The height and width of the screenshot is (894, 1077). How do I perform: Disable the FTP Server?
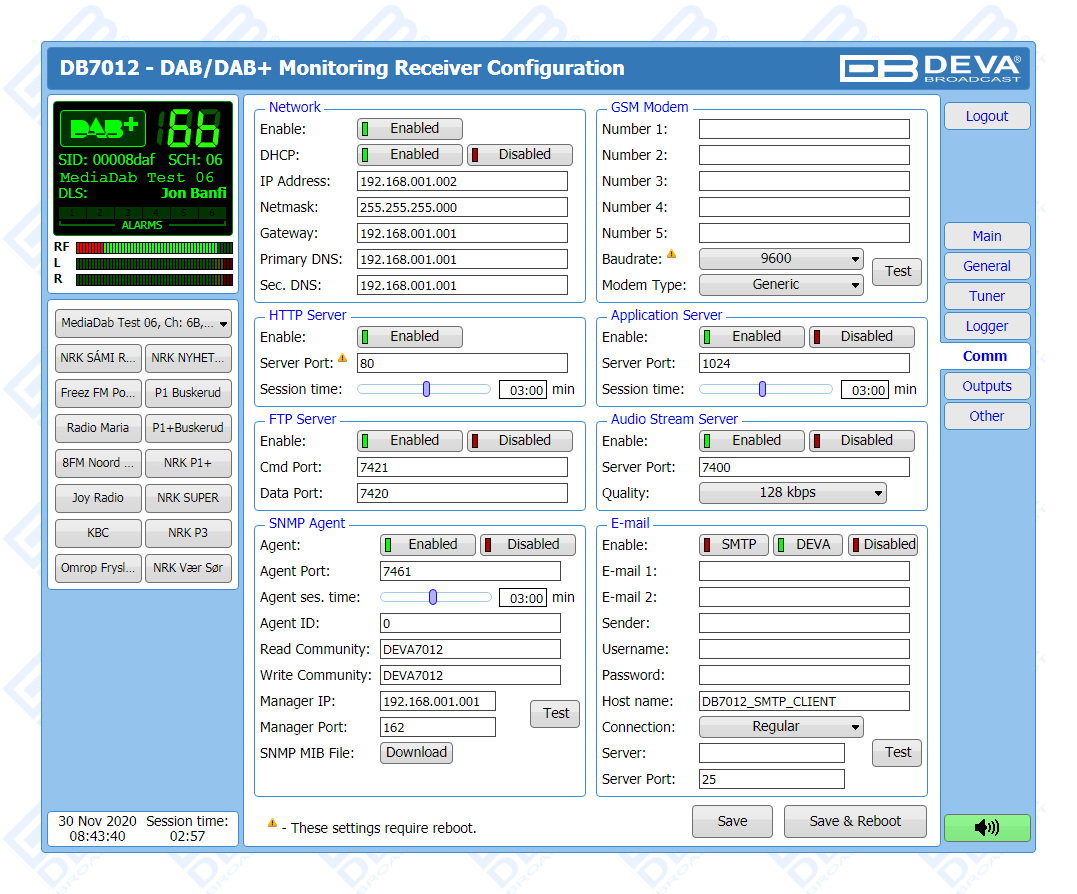[x=520, y=441]
